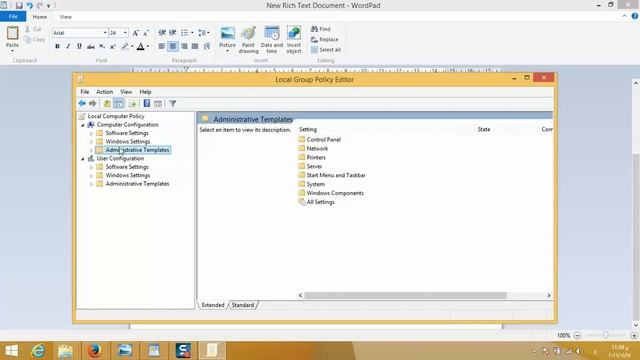Open WordPad File tab
The height and width of the screenshot is (360, 640).
point(13,16)
